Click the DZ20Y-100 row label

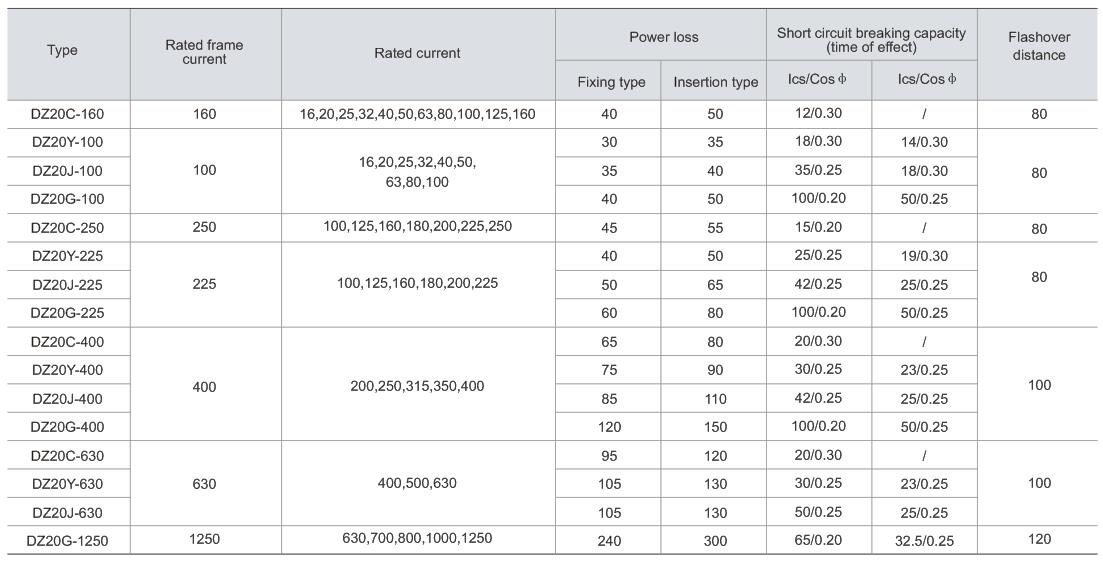(x=67, y=142)
